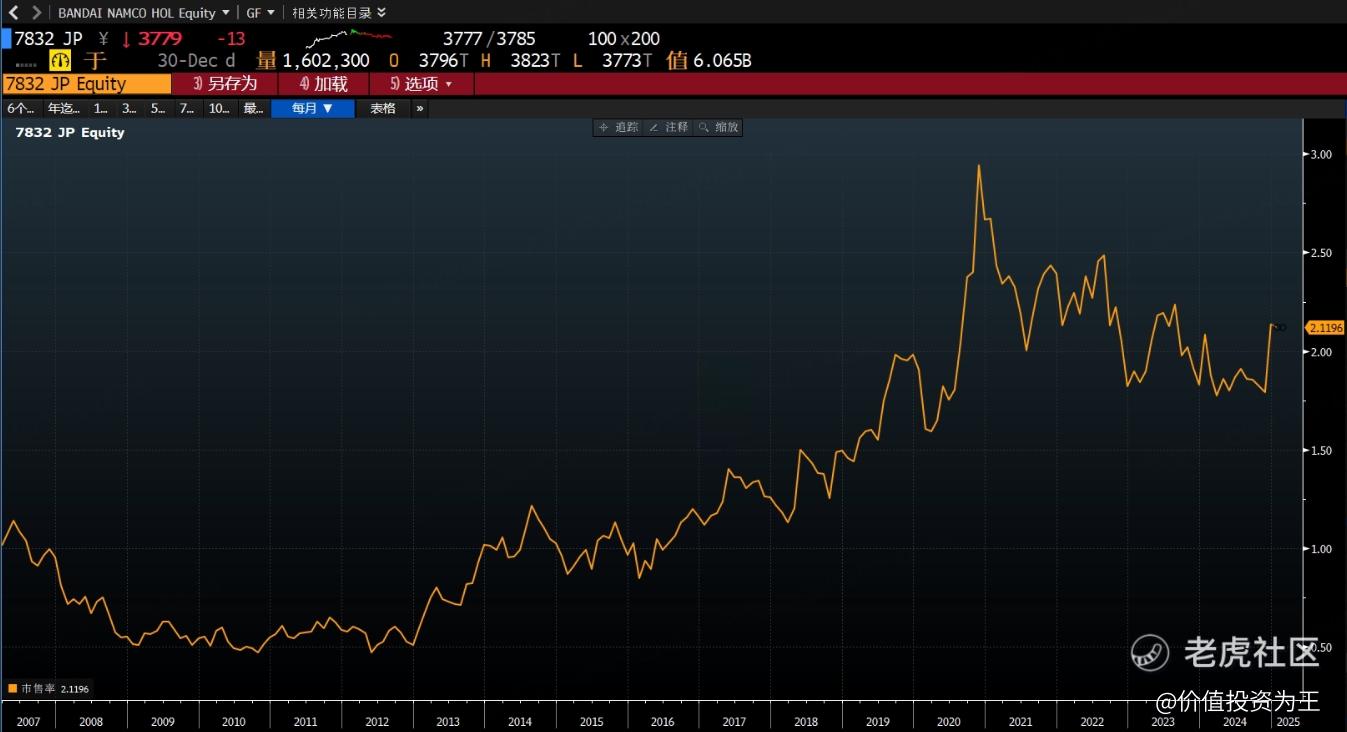Click the 7832 JP Equity chart title
The height and width of the screenshot is (732, 1347).
70,132
